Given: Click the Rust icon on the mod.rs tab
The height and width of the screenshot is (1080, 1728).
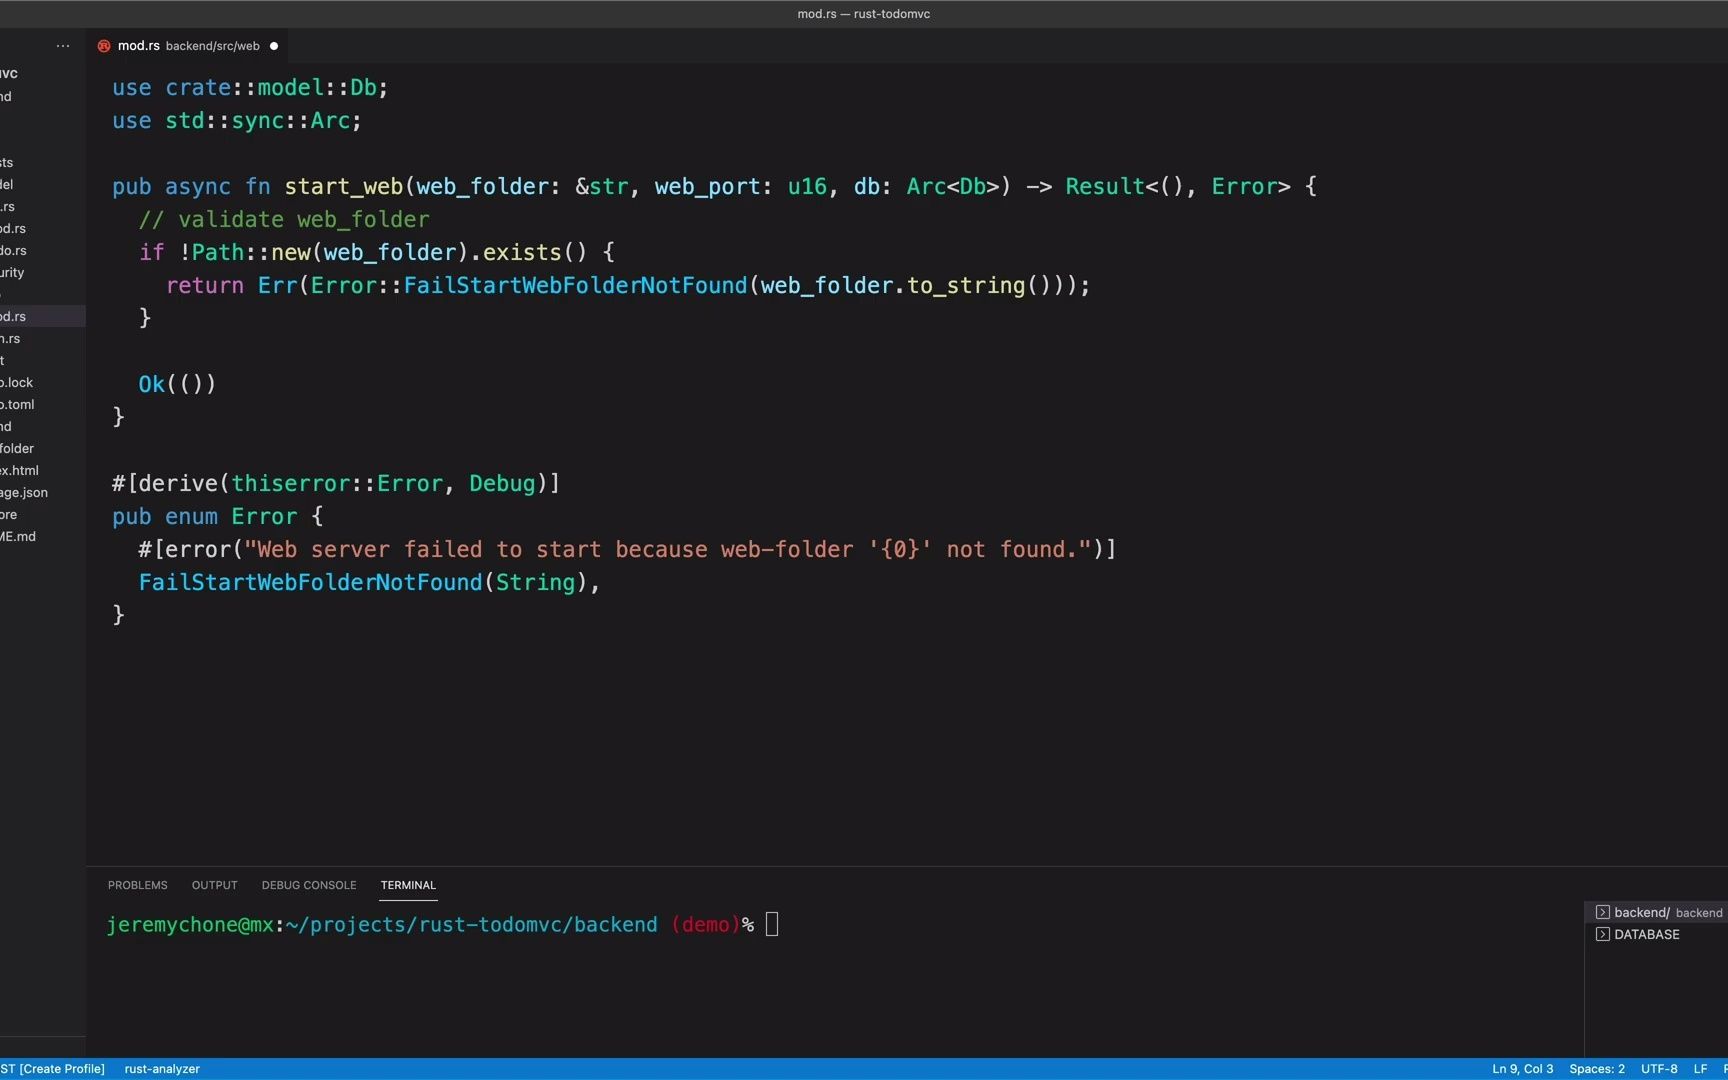Looking at the screenshot, I should (x=103, y=45).
